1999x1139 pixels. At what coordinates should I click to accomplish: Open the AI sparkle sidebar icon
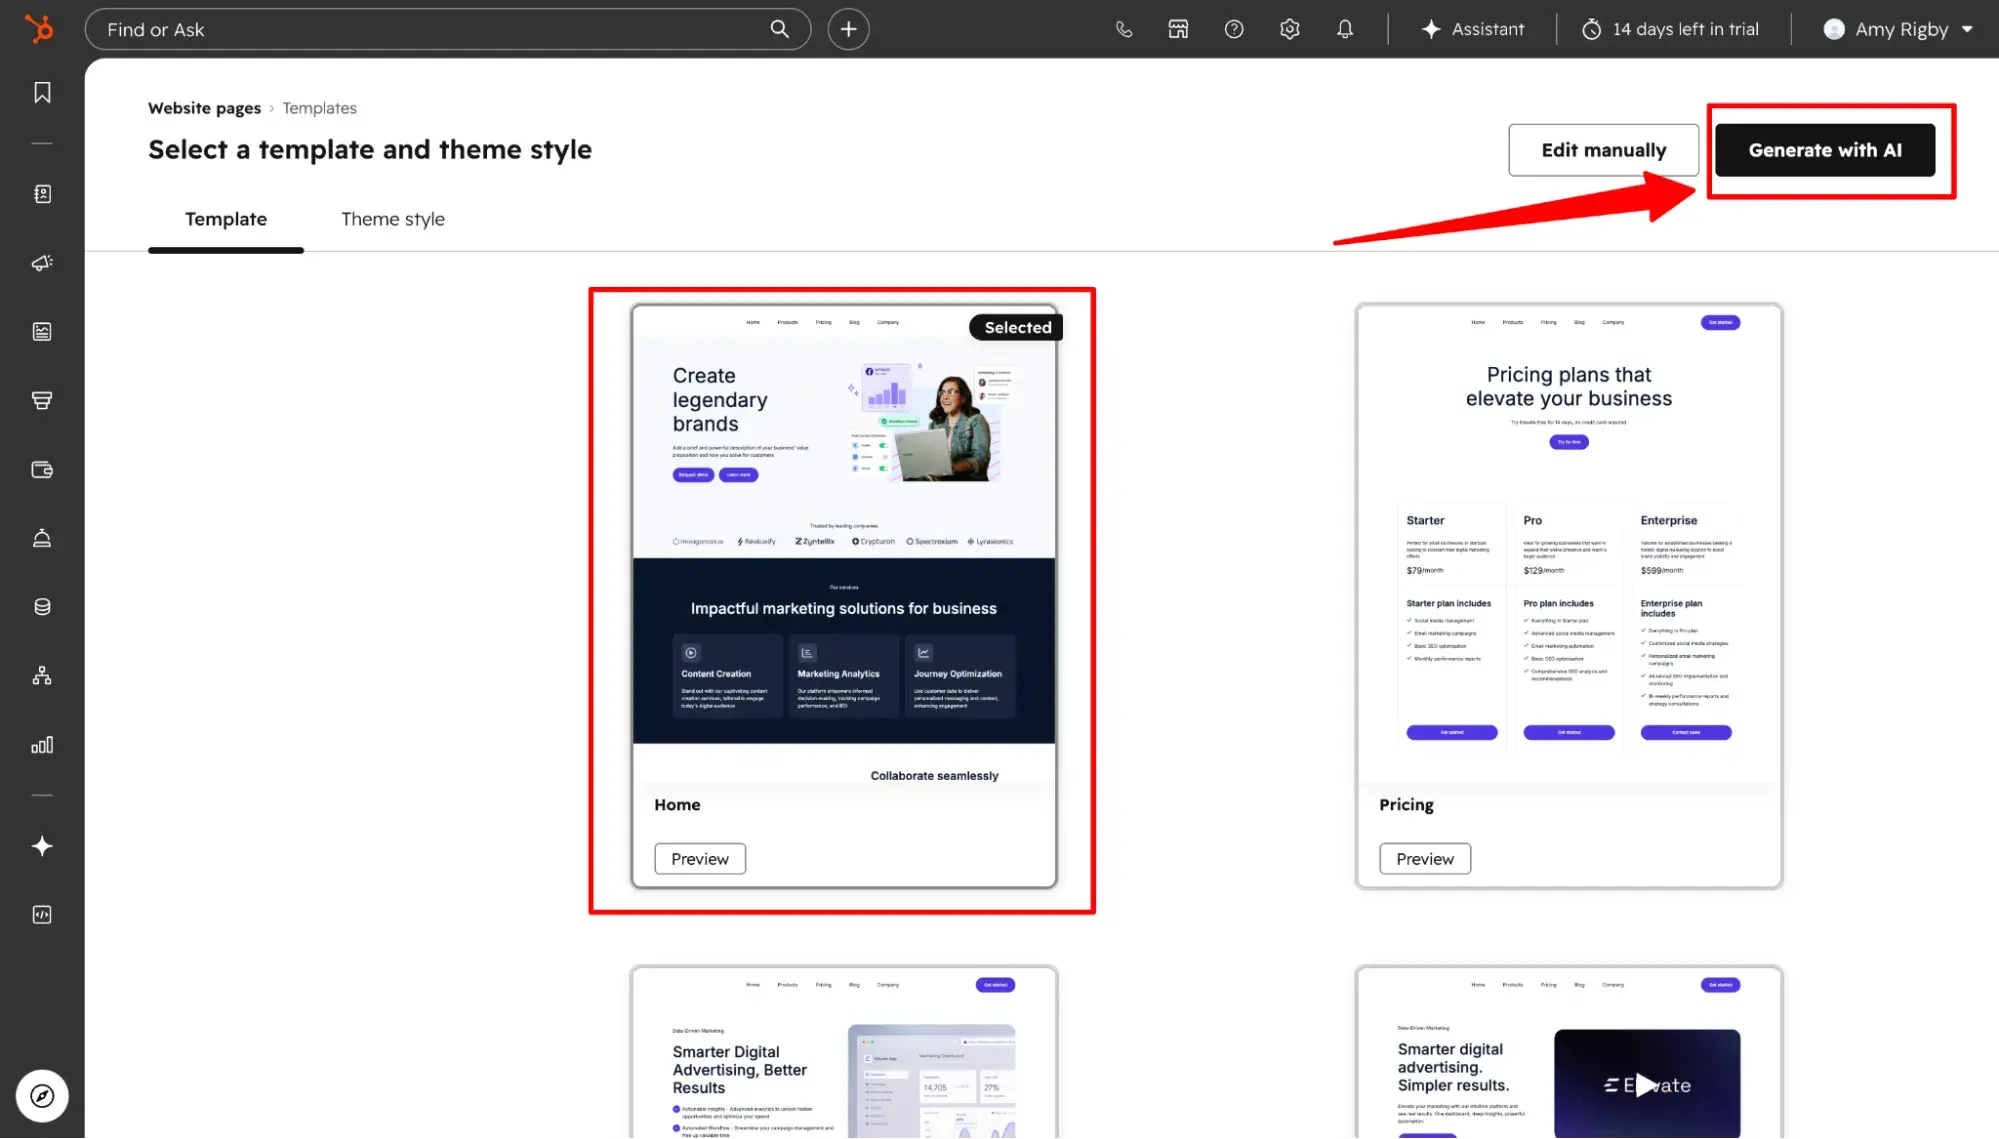[42, 847]
